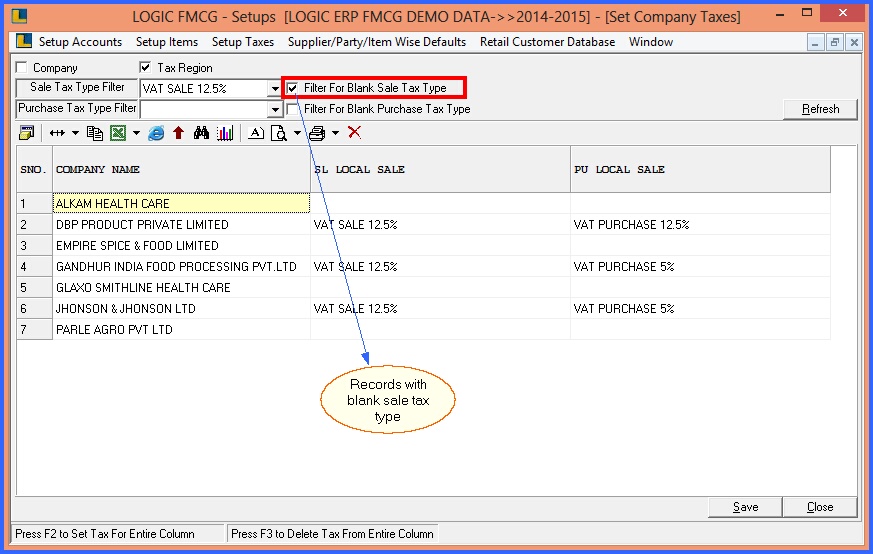Click VAT PURCHASE 12.5% cell for DBP PRODUCT
Image resolution: width=873 pixels, height=554 pixels.
[700, 224]
